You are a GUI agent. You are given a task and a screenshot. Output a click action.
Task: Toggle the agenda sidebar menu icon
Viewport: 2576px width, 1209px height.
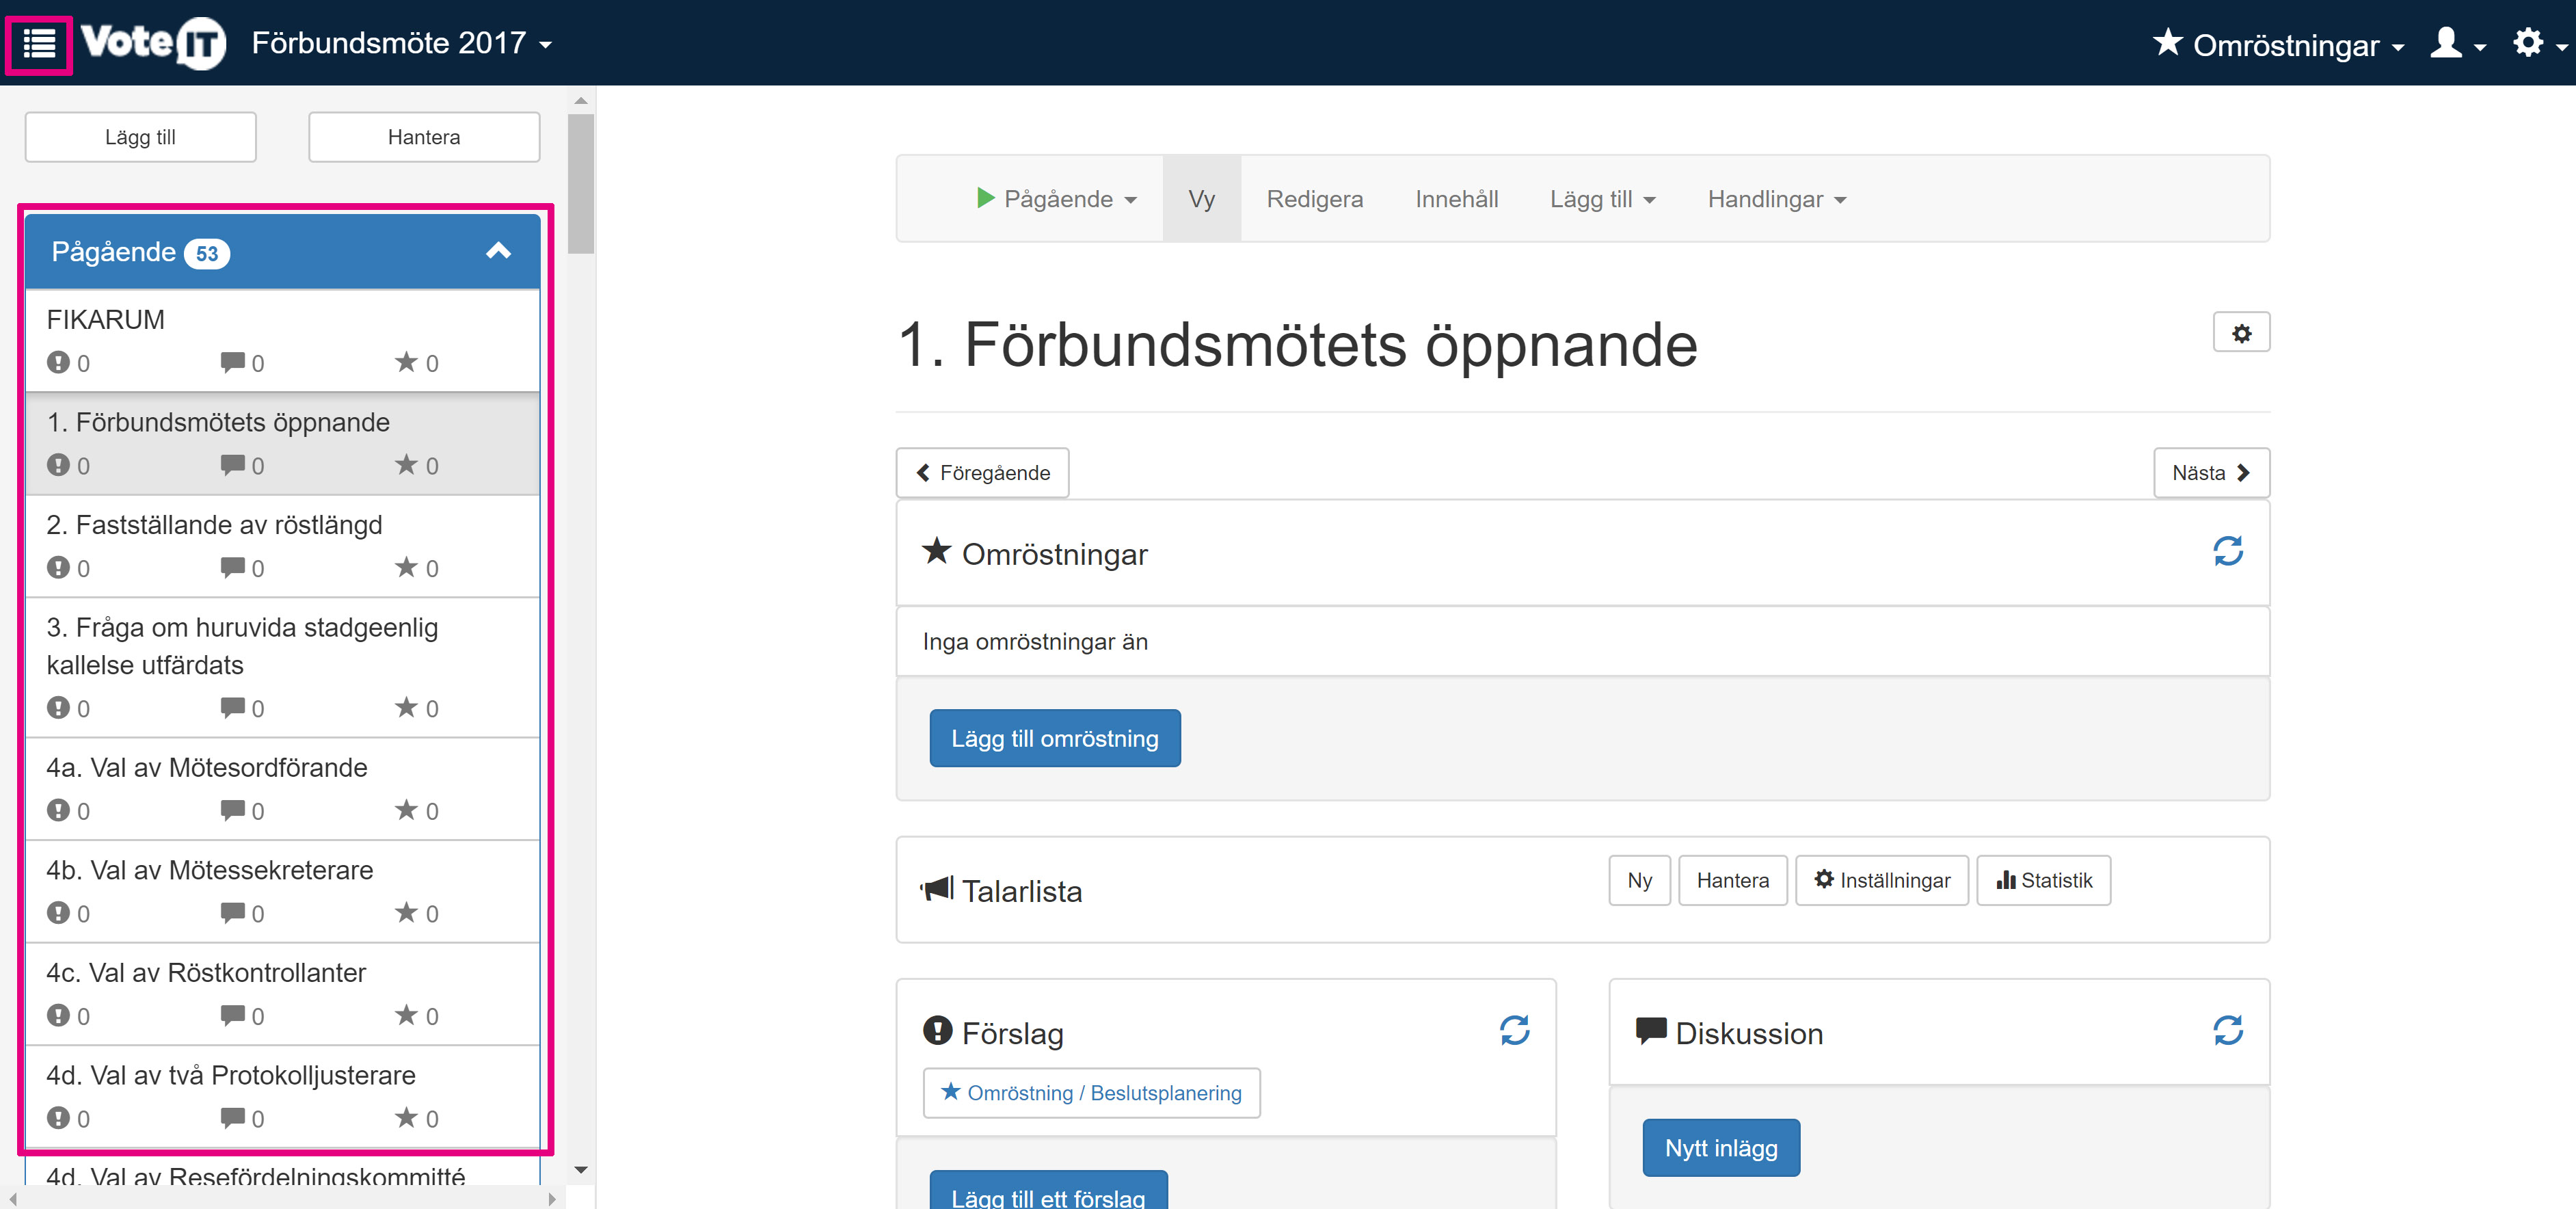[x=39, y=44]
